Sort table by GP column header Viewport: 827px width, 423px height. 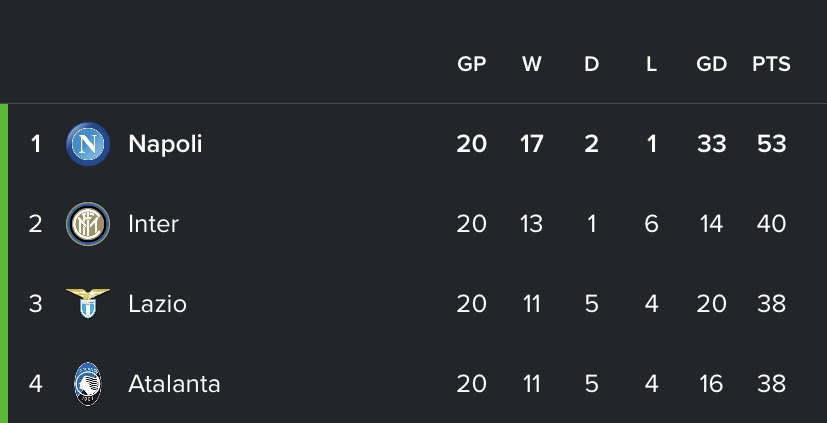click(471, 64)
